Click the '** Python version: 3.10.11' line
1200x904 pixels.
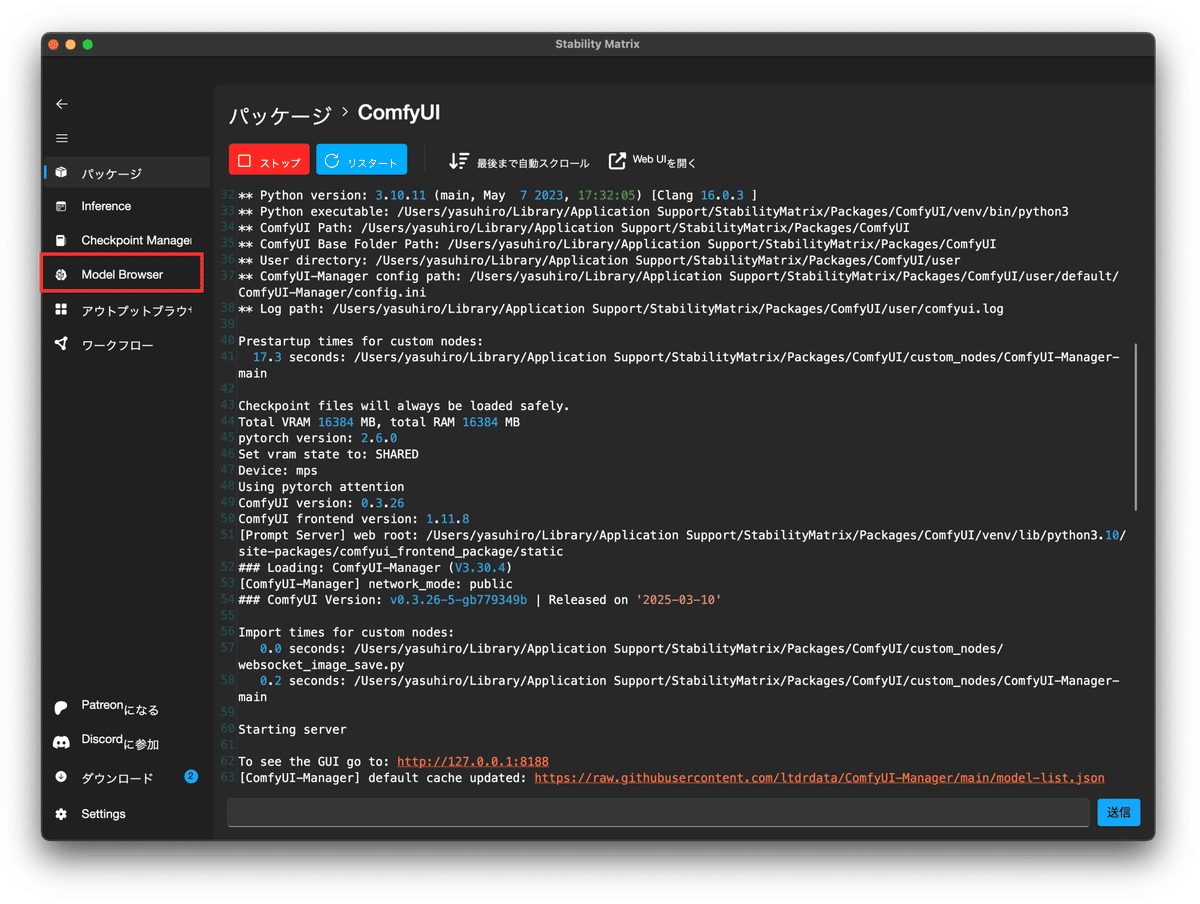497,195
